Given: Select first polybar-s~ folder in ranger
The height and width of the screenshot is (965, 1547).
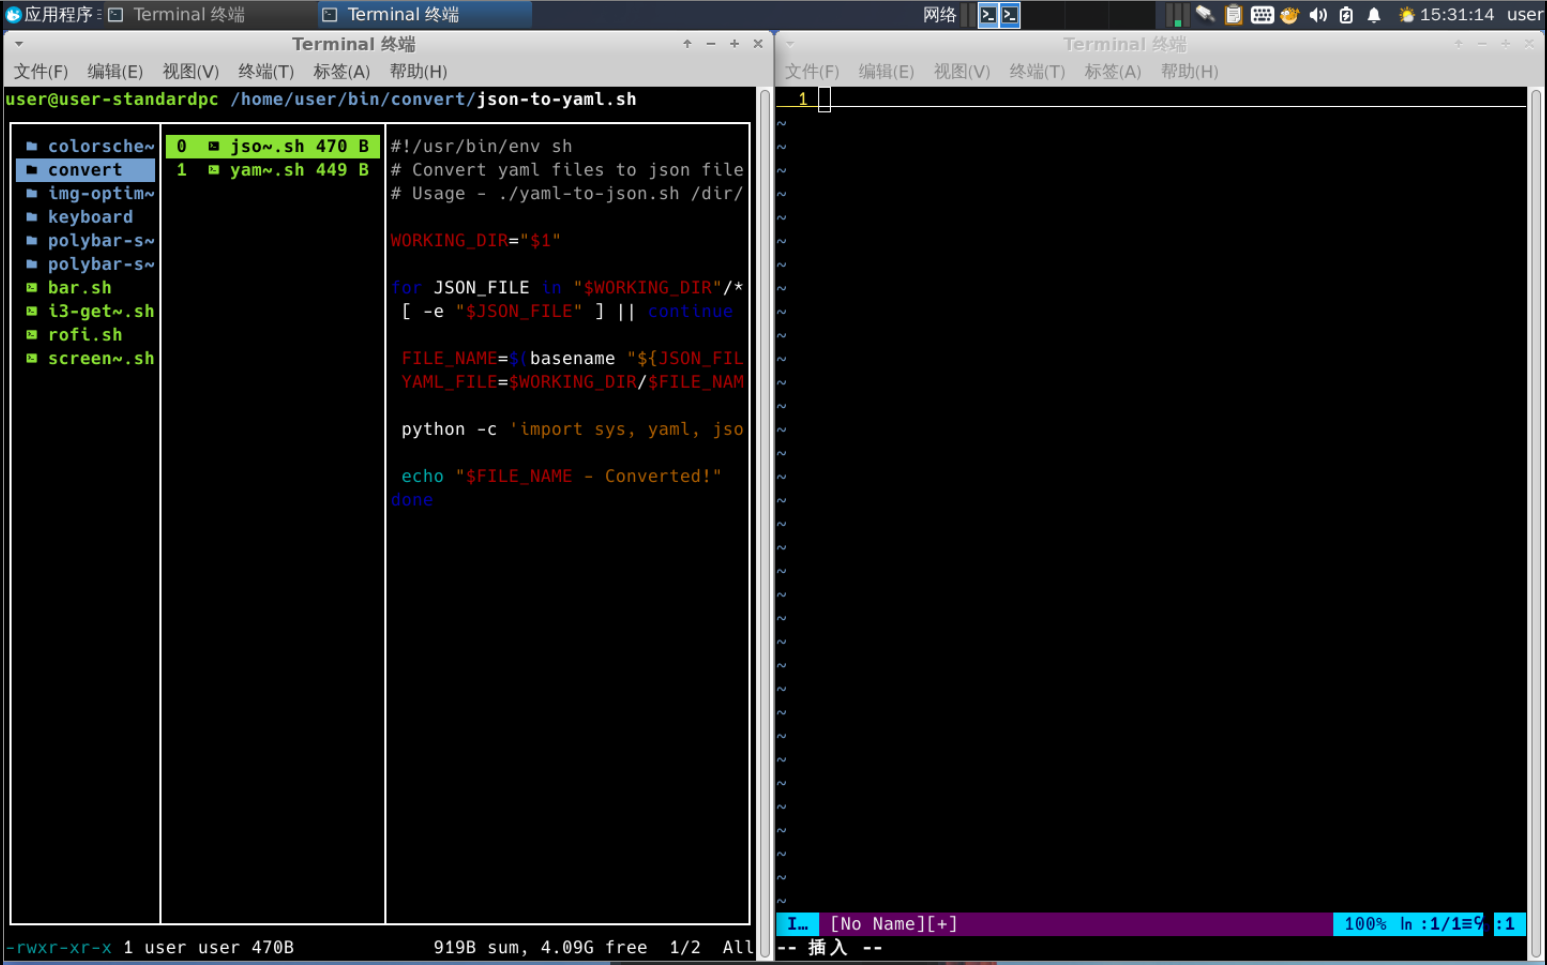Looking at the screenshot, I should 87,241.
